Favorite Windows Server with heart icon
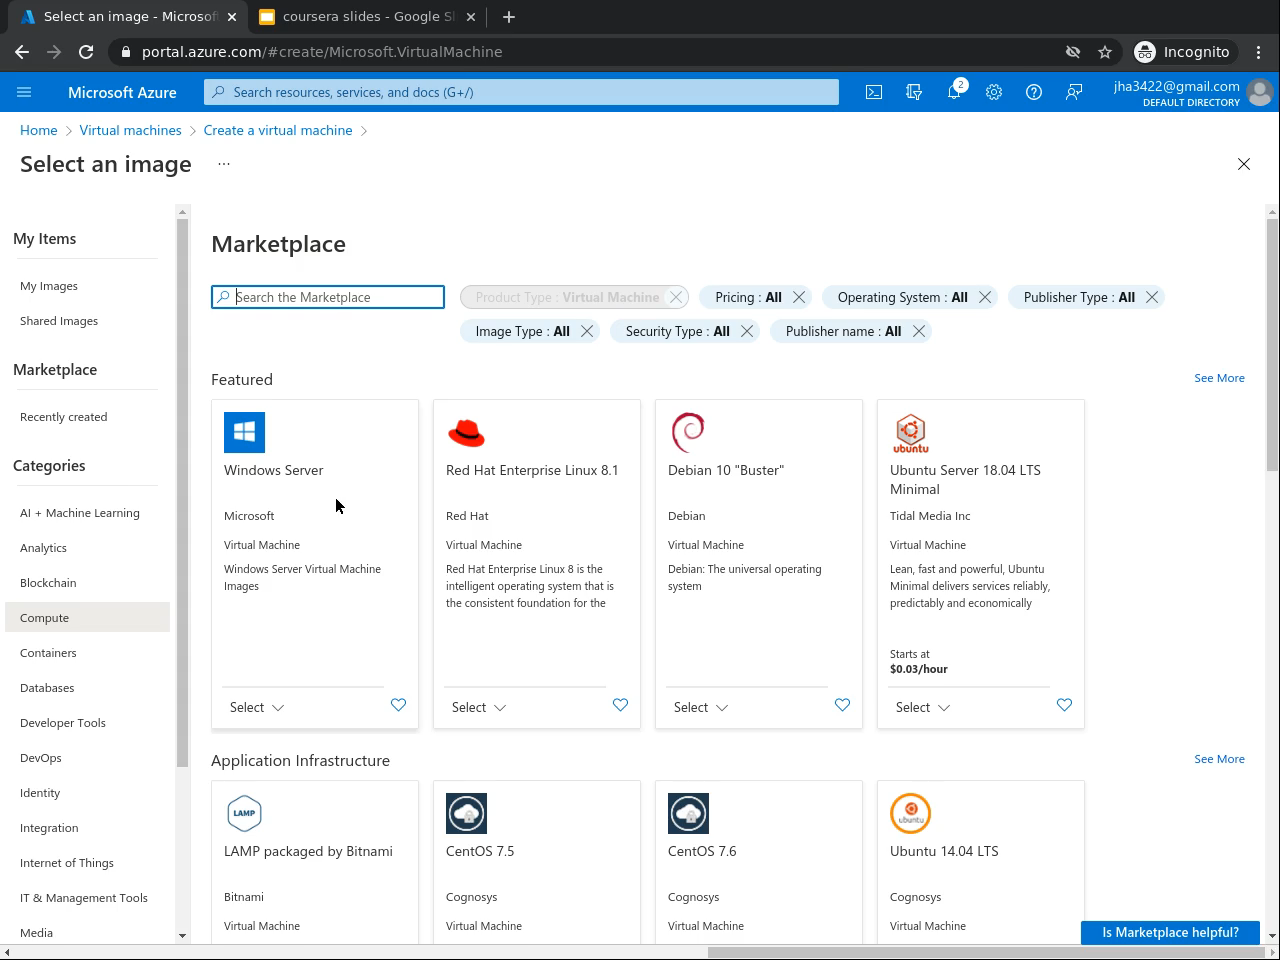 [398, 705]
